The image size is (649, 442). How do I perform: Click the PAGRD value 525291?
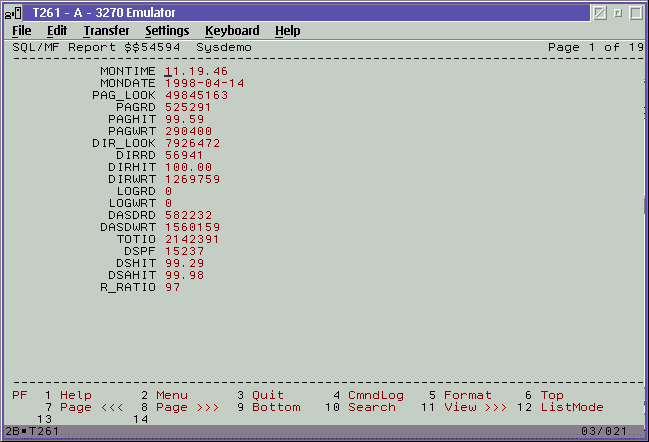(x=188, y=107)
